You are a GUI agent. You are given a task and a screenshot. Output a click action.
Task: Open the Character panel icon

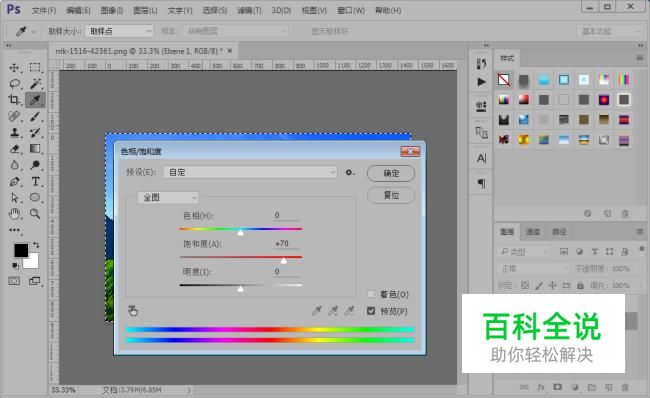(481, 158)
